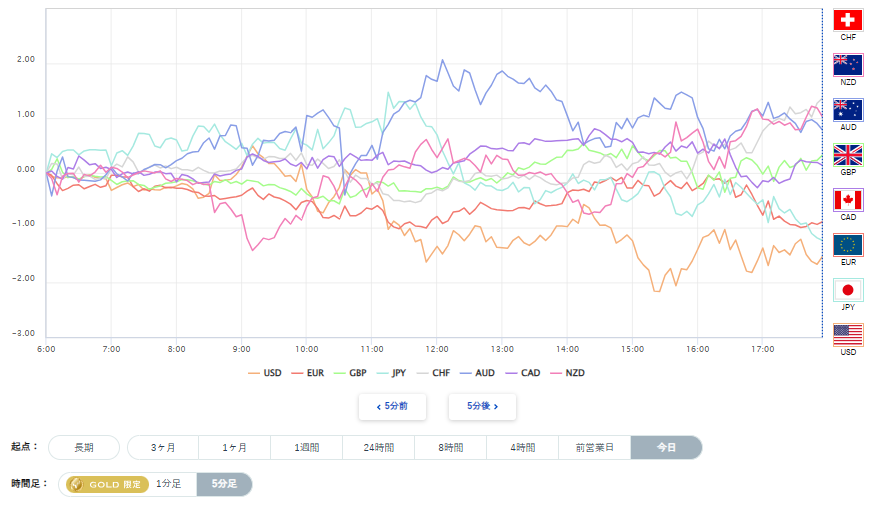Click the 起点 label
Image resolution: width=871 pixels, height=505 pixels.
(x=24, y=447)
